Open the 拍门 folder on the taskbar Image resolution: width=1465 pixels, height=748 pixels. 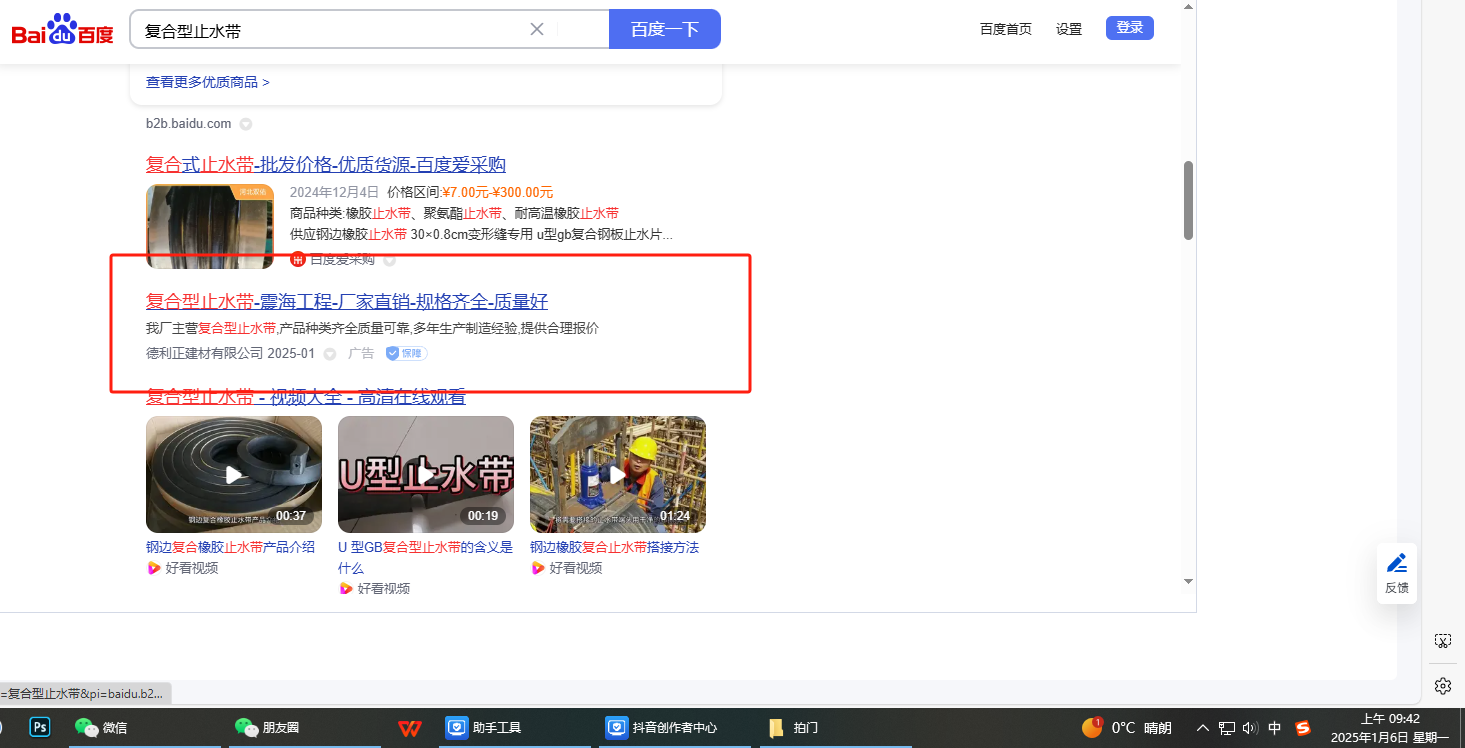tap(835, 727)
